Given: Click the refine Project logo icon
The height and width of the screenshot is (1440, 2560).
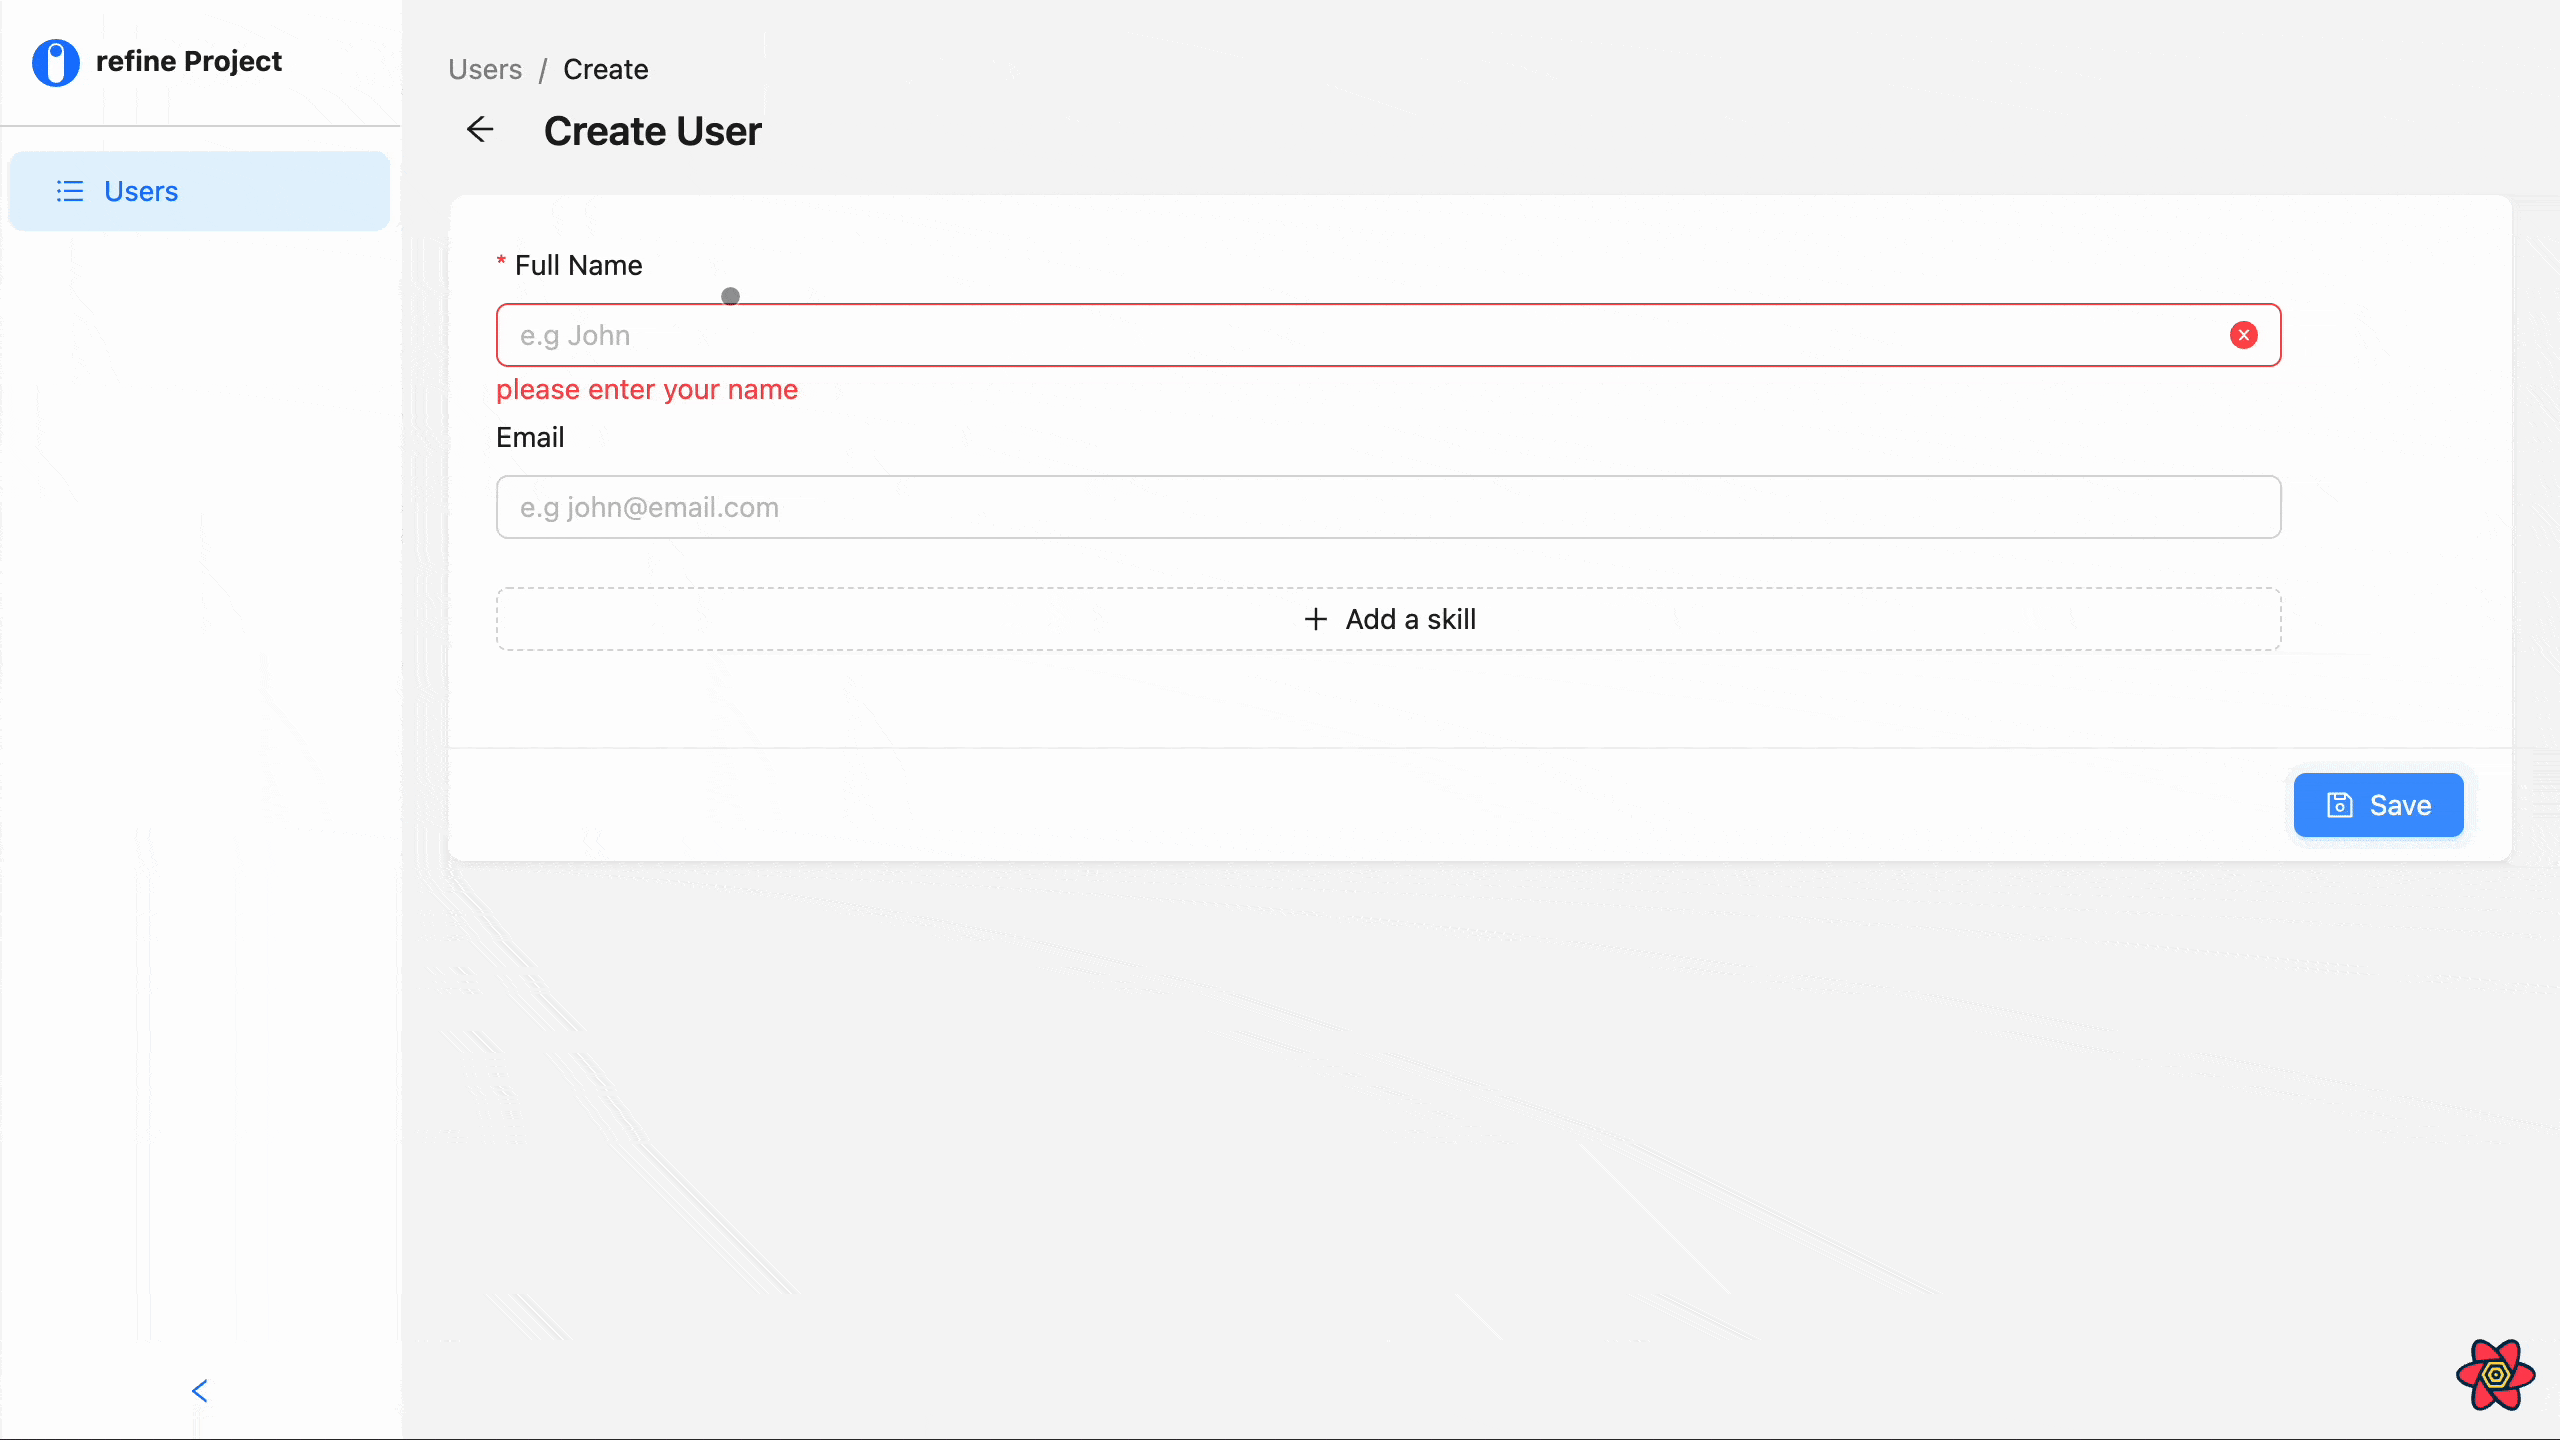Looking at the screenshot, I should coord(56,62).
